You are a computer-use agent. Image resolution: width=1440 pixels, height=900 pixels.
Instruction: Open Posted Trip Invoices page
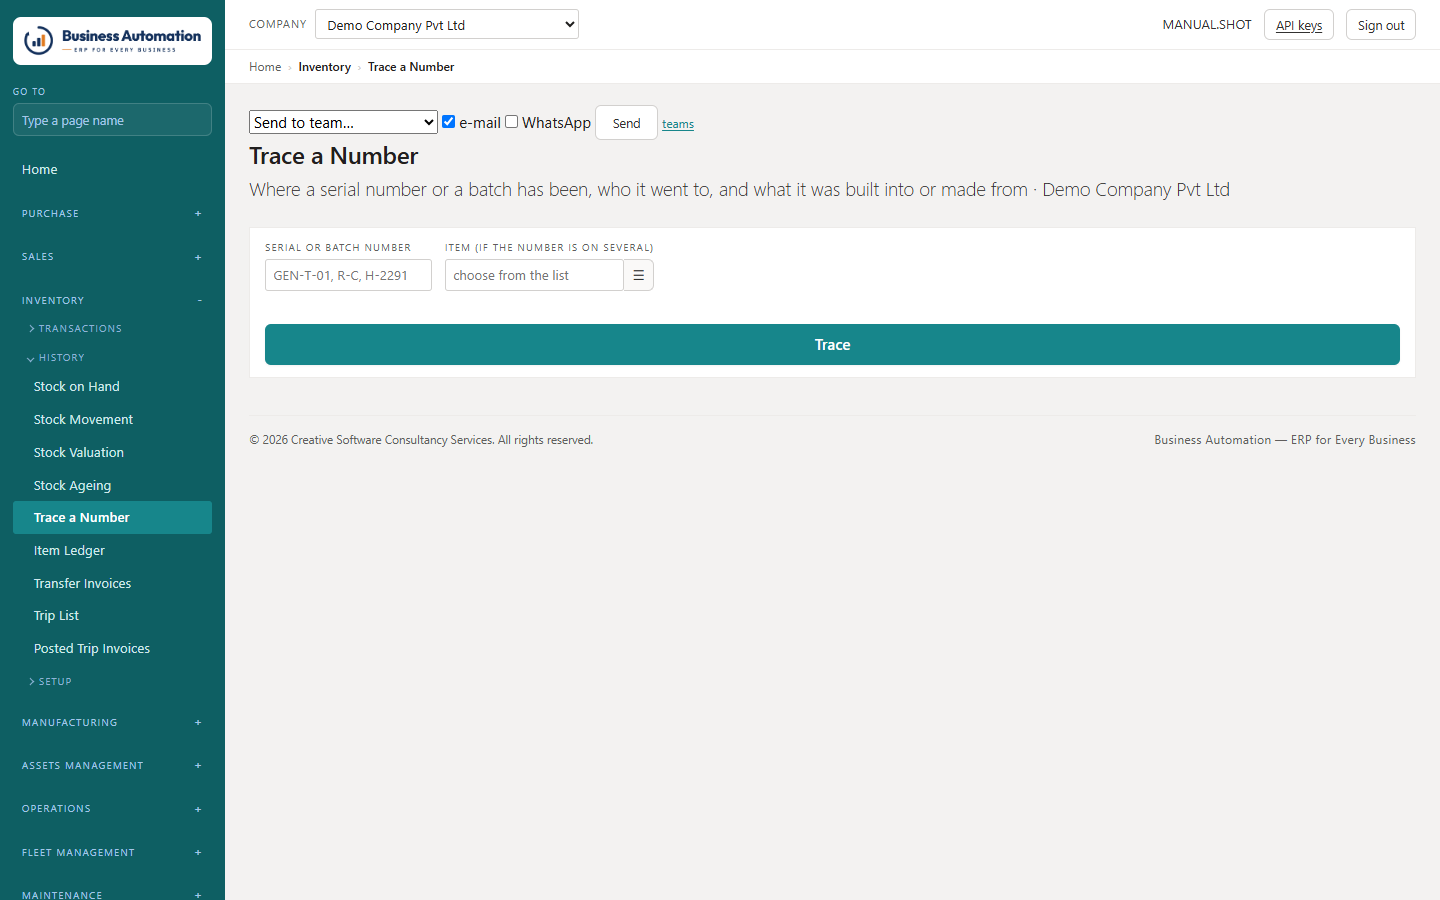pos(112,648)
